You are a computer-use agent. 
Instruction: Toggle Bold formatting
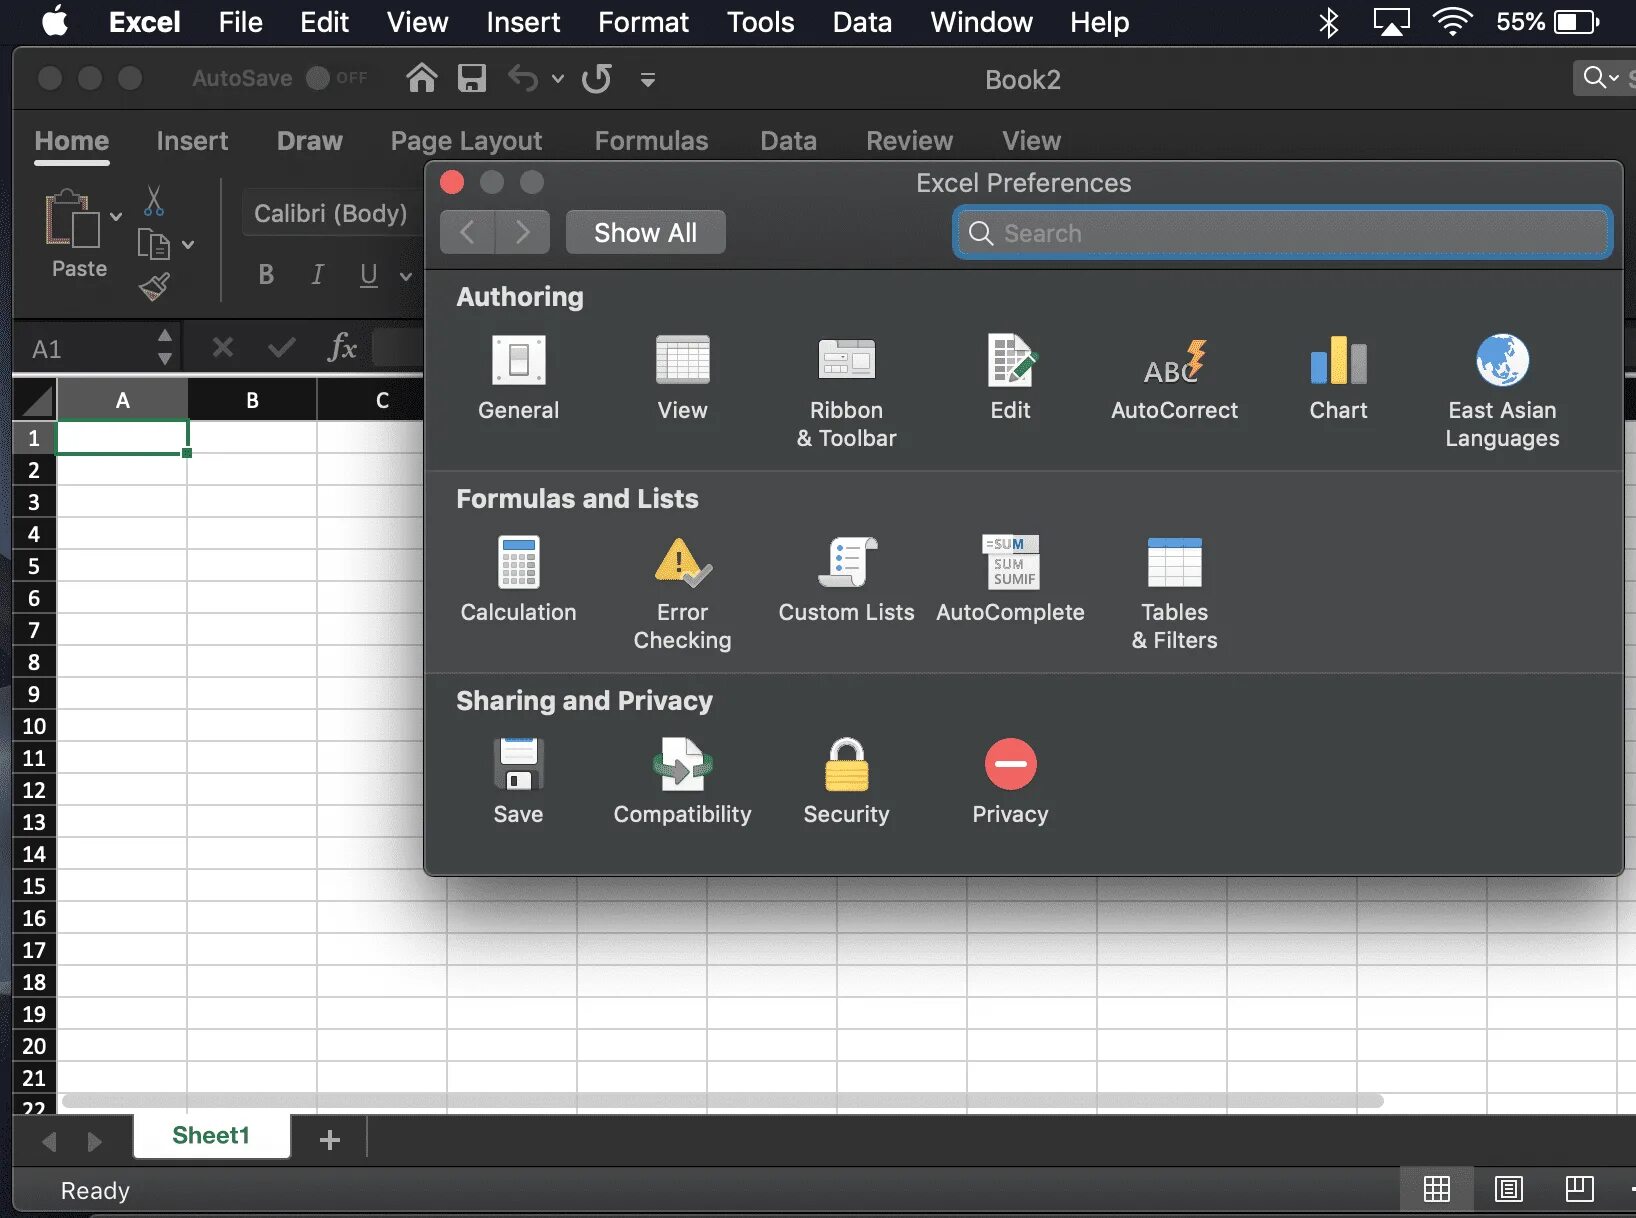coord(266,274)
